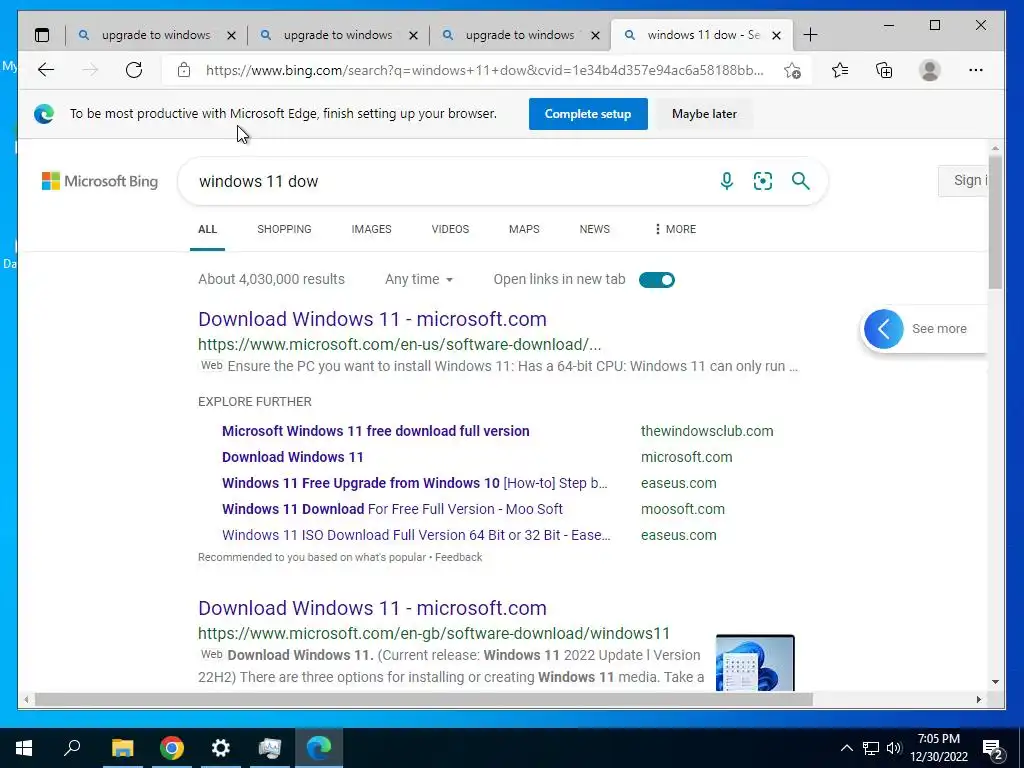Submit search with magnifier icon in Bing box
This screenshot has width=1024, height=768.
pyautogui.click(x=801, y=181)
